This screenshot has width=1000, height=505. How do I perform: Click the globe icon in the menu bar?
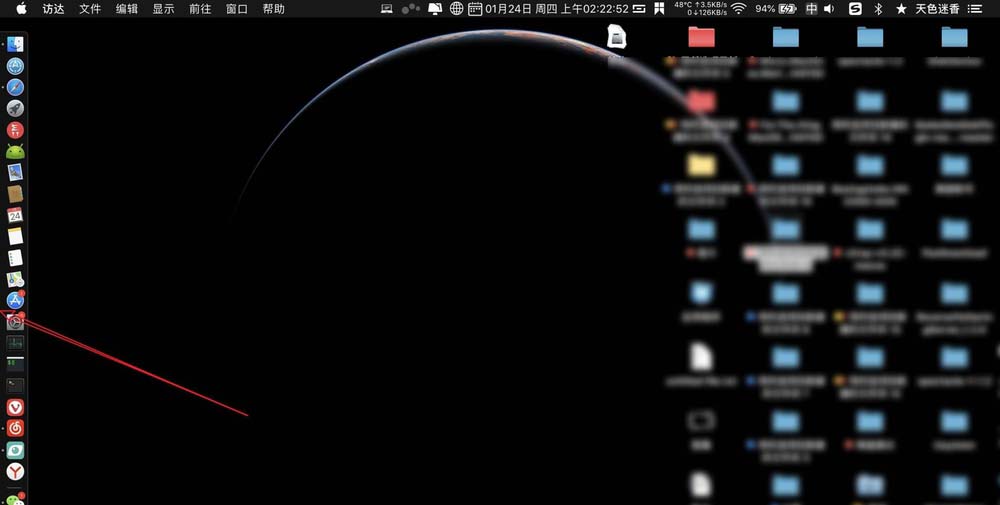click(x=456, y=9)
